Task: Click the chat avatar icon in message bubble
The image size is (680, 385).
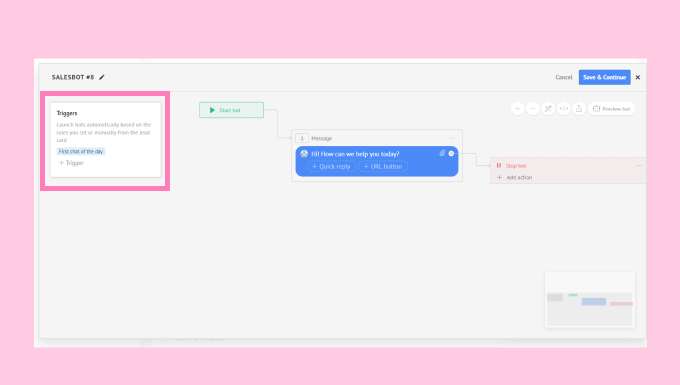Action: click(304, 153)
